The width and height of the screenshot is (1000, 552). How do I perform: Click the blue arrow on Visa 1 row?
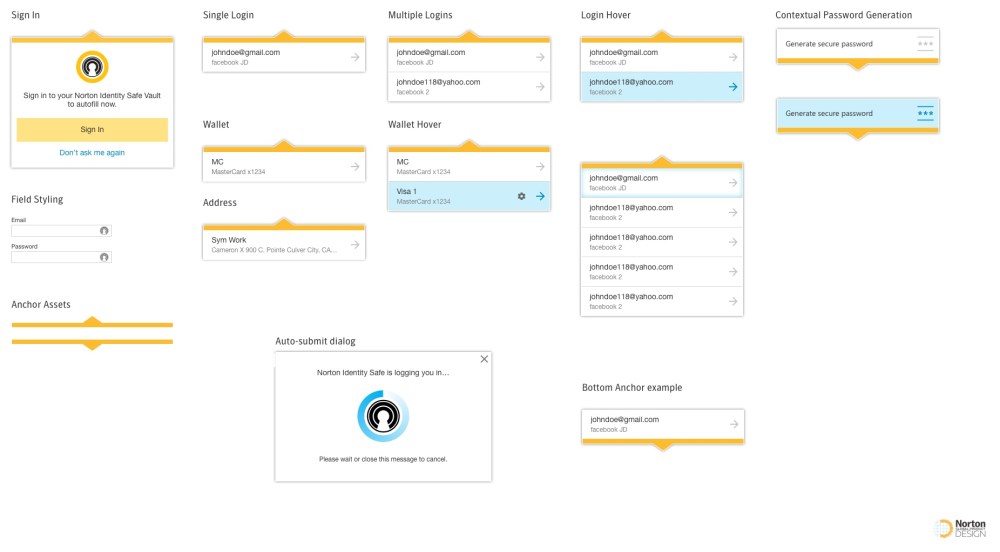point(540,196)
